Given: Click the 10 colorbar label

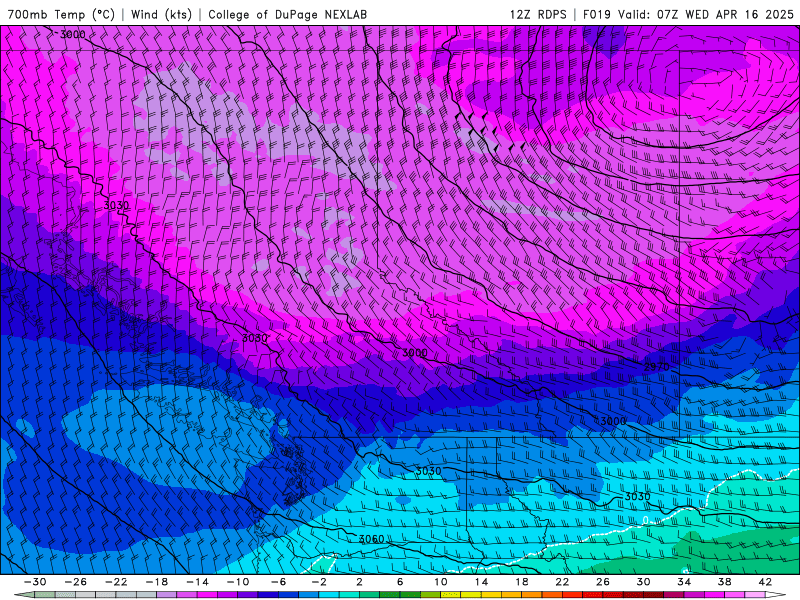Looking at the screenshot, I should [x=441, y=582].
